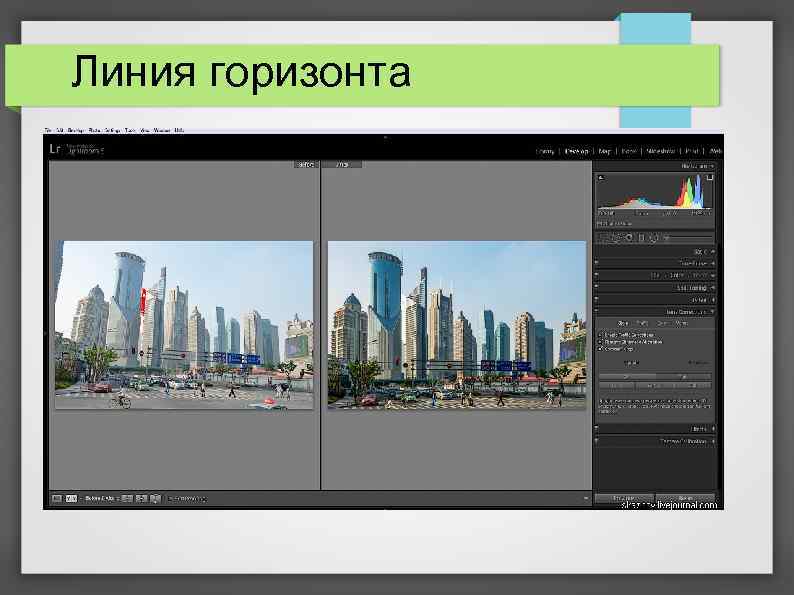The width and height of the screenshot is (794, 595).
Task: Expand the Basic panel
Action: (712, 252)
